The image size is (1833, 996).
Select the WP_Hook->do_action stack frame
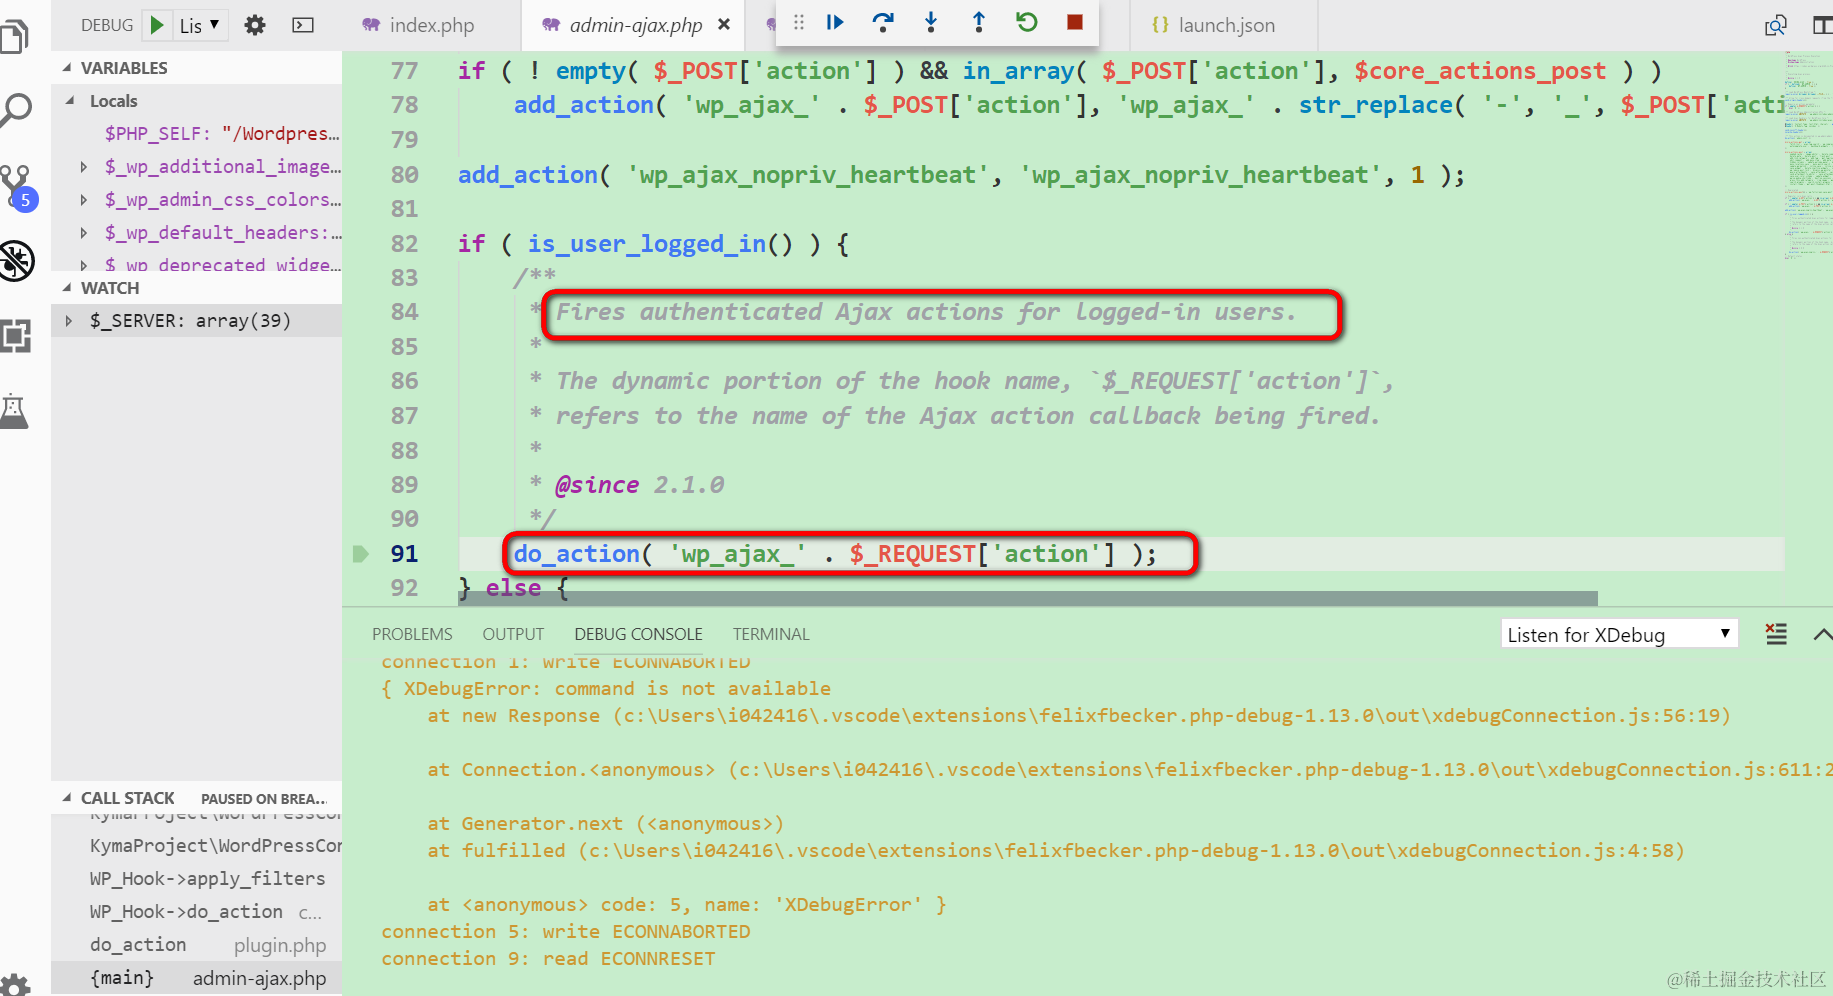[x=197, y=912]
